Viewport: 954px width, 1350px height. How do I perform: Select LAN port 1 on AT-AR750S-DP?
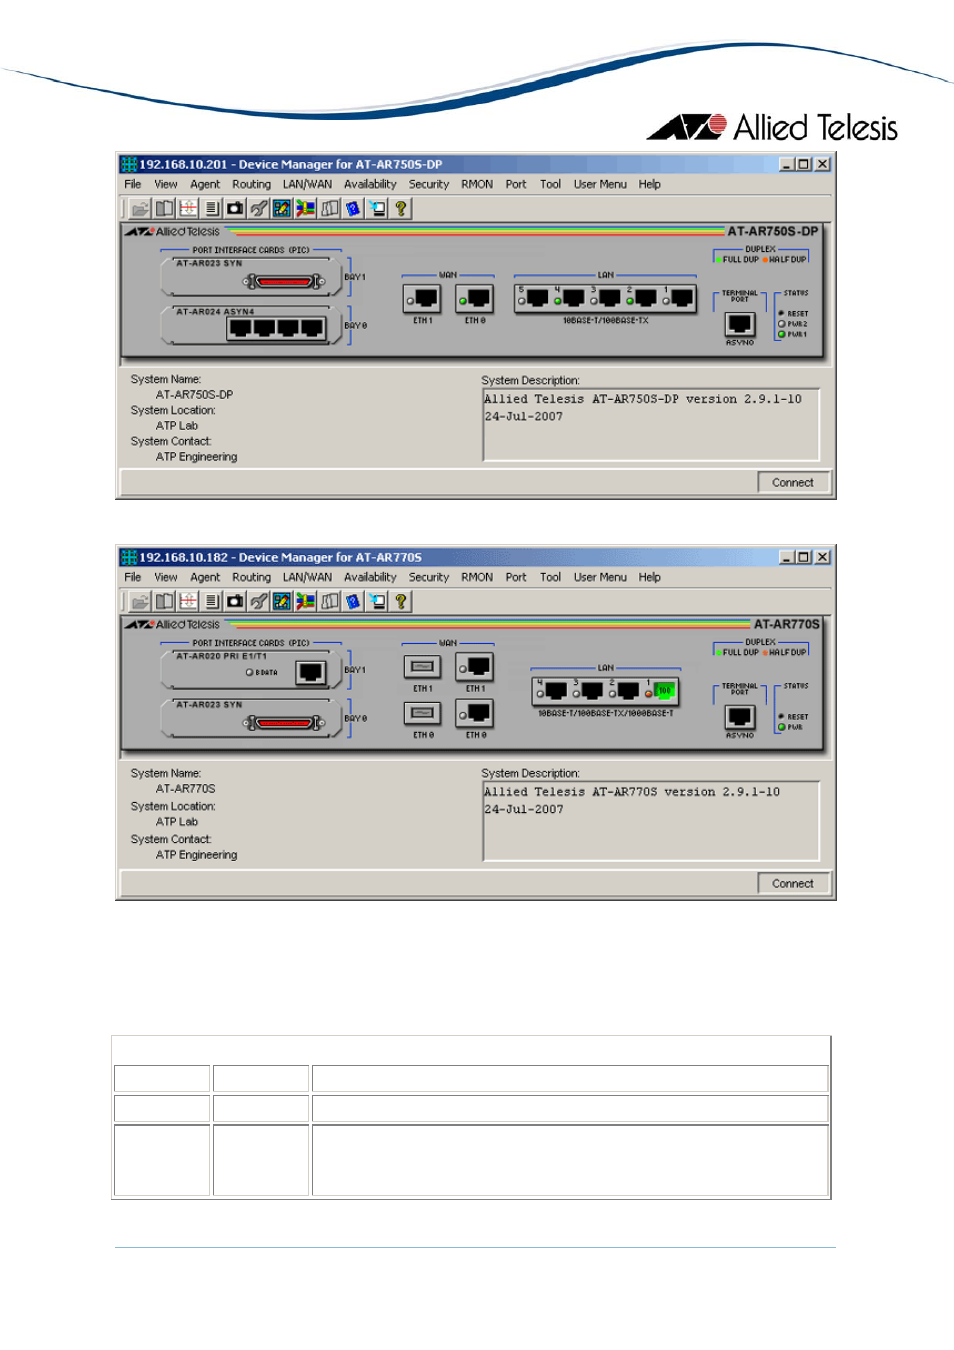[x=680, y=298]
